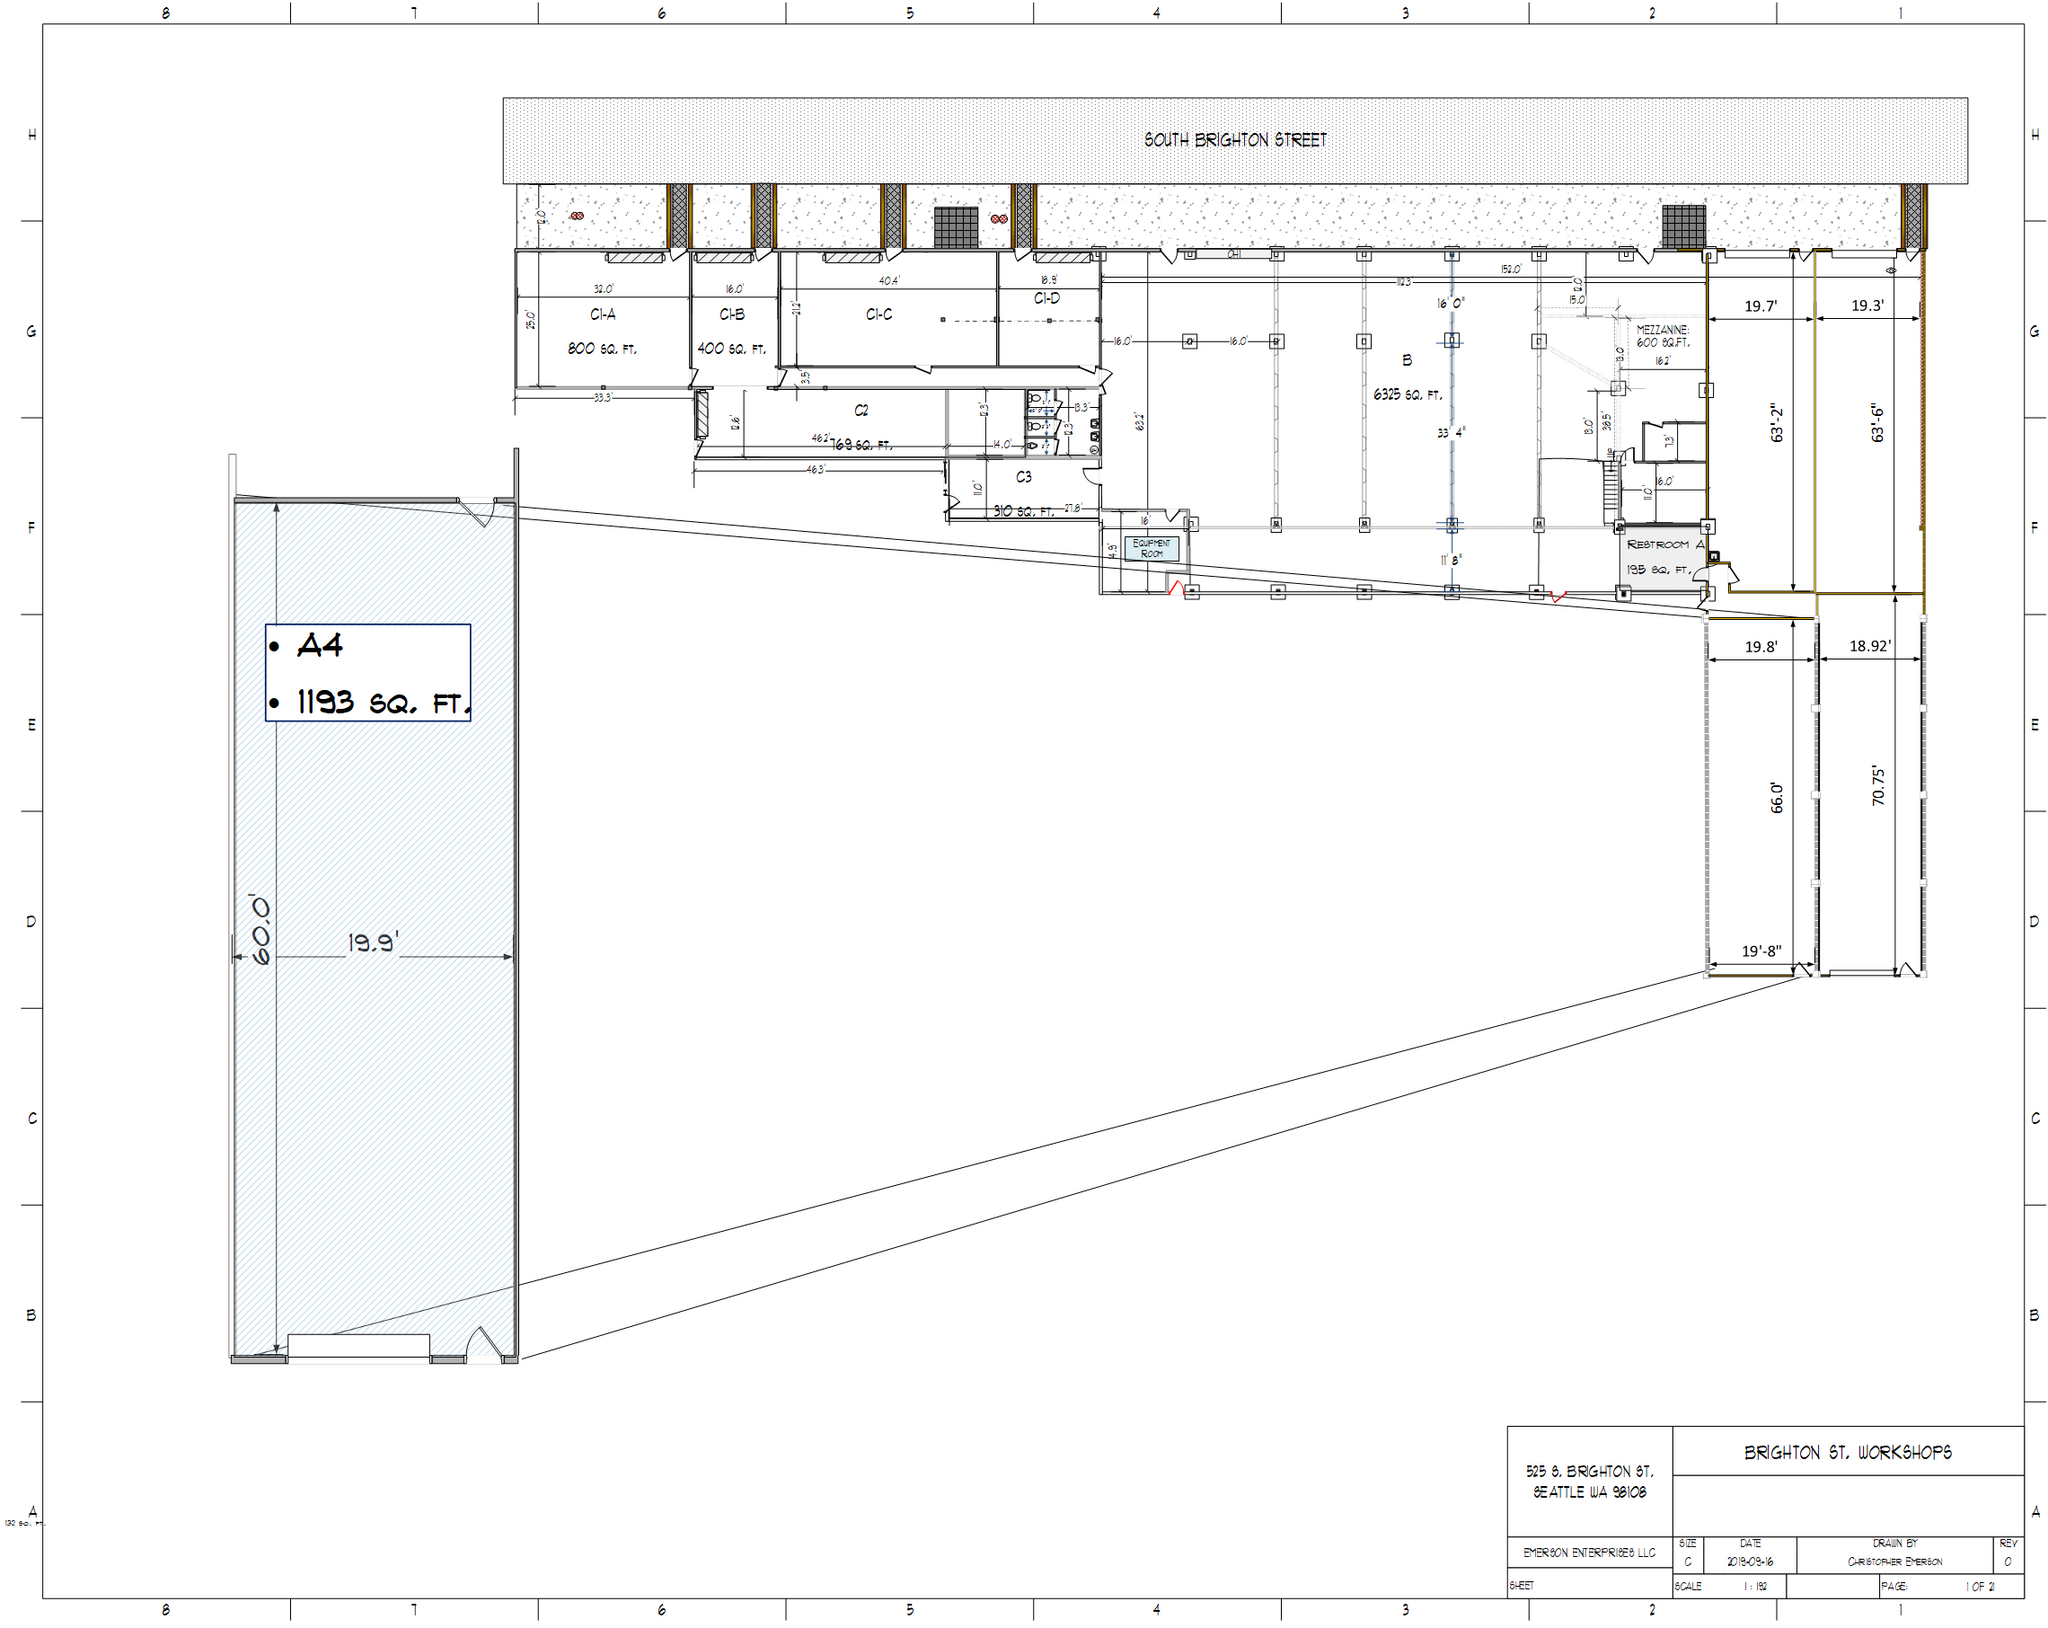2048x1628 pixels.
Task: Click the 'SEATTLE WA 98108' line
Action: point(1589,1492)
